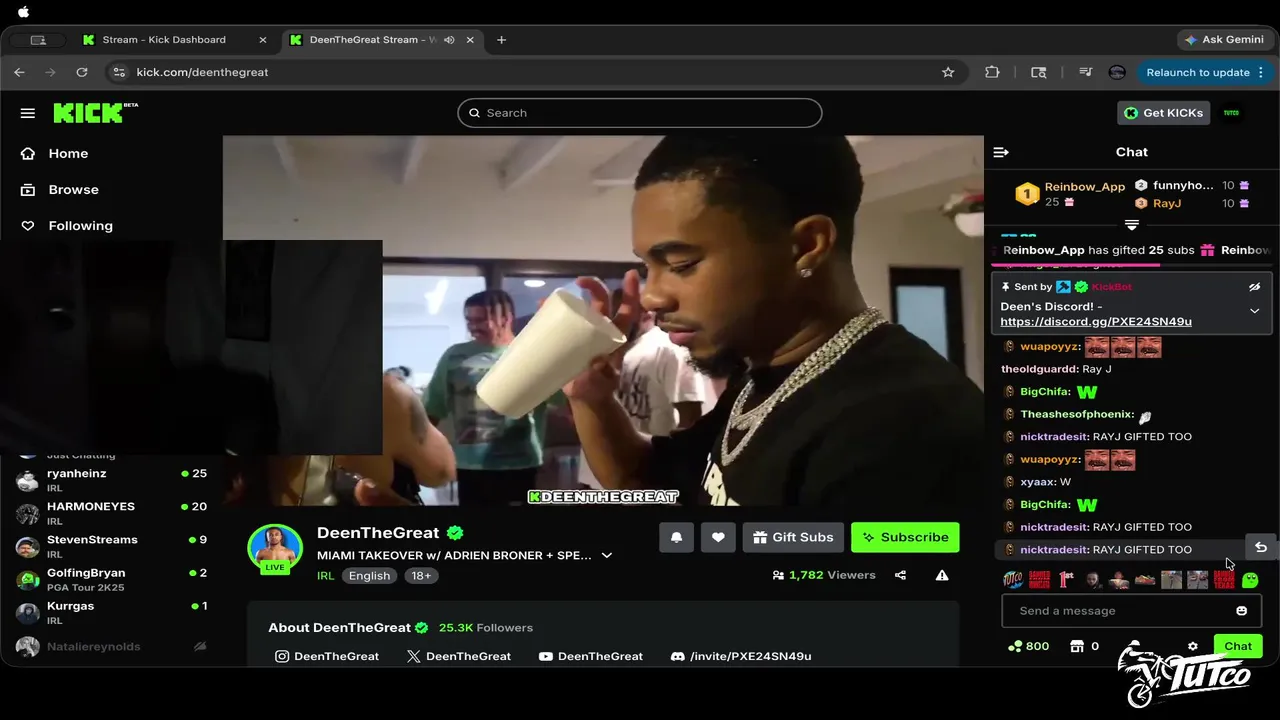
Task: Open ryanheinz channel in sidebar
Action: click(x=111, y=480)
